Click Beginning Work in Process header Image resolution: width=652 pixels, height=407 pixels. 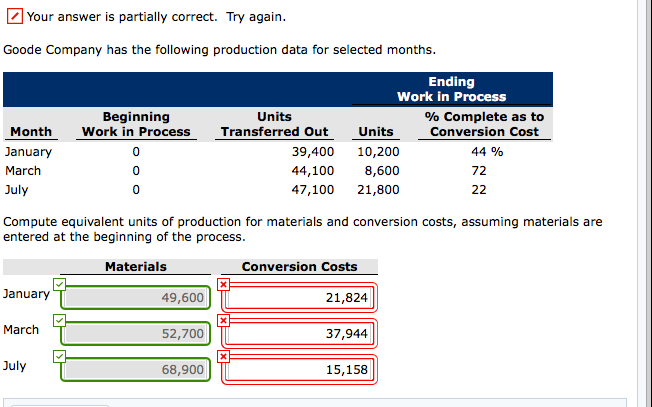(x=136, y=124)
